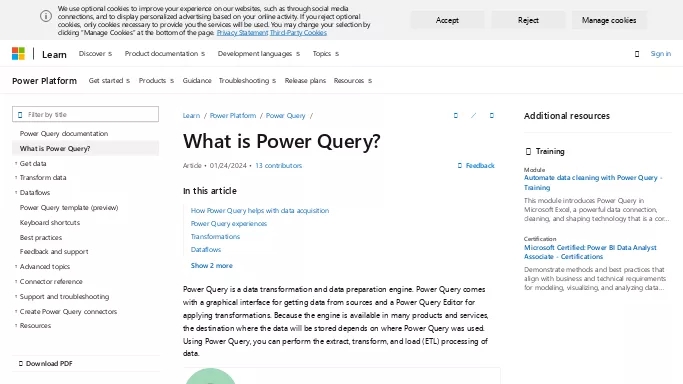Click the Filter by title input

[85, 114]
